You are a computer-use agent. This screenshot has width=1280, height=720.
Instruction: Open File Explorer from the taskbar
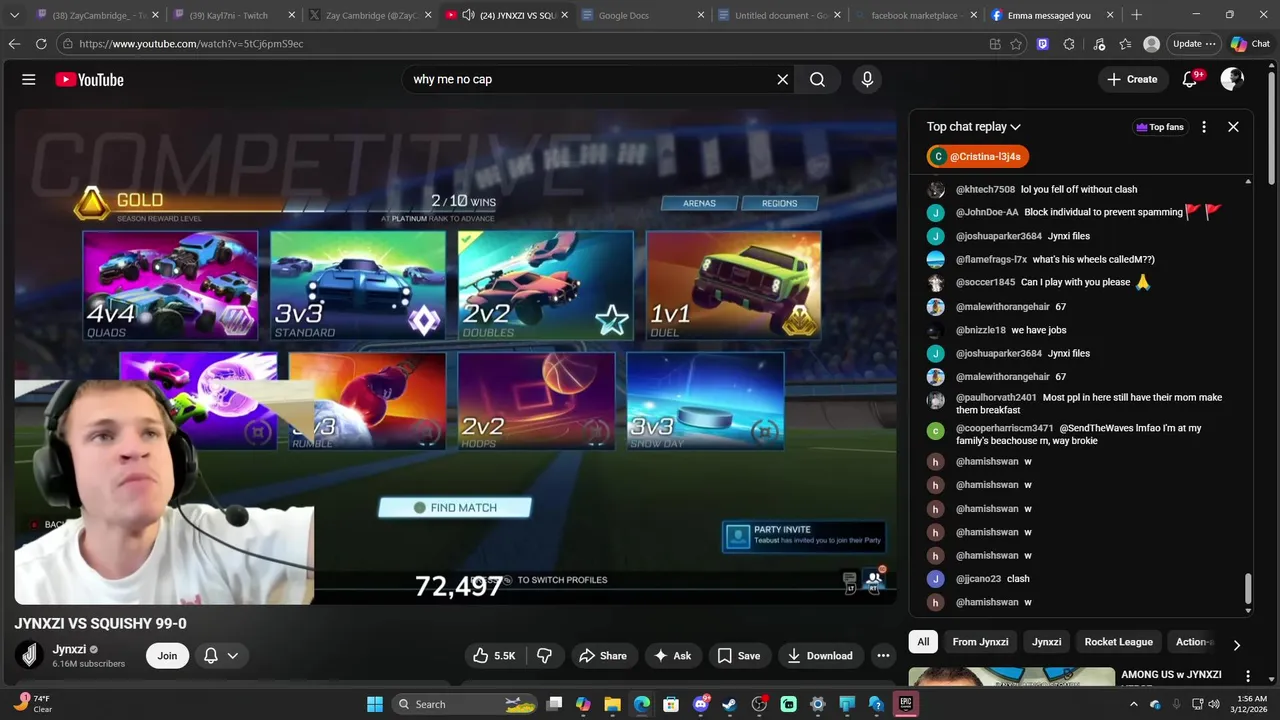coord(612,704)
